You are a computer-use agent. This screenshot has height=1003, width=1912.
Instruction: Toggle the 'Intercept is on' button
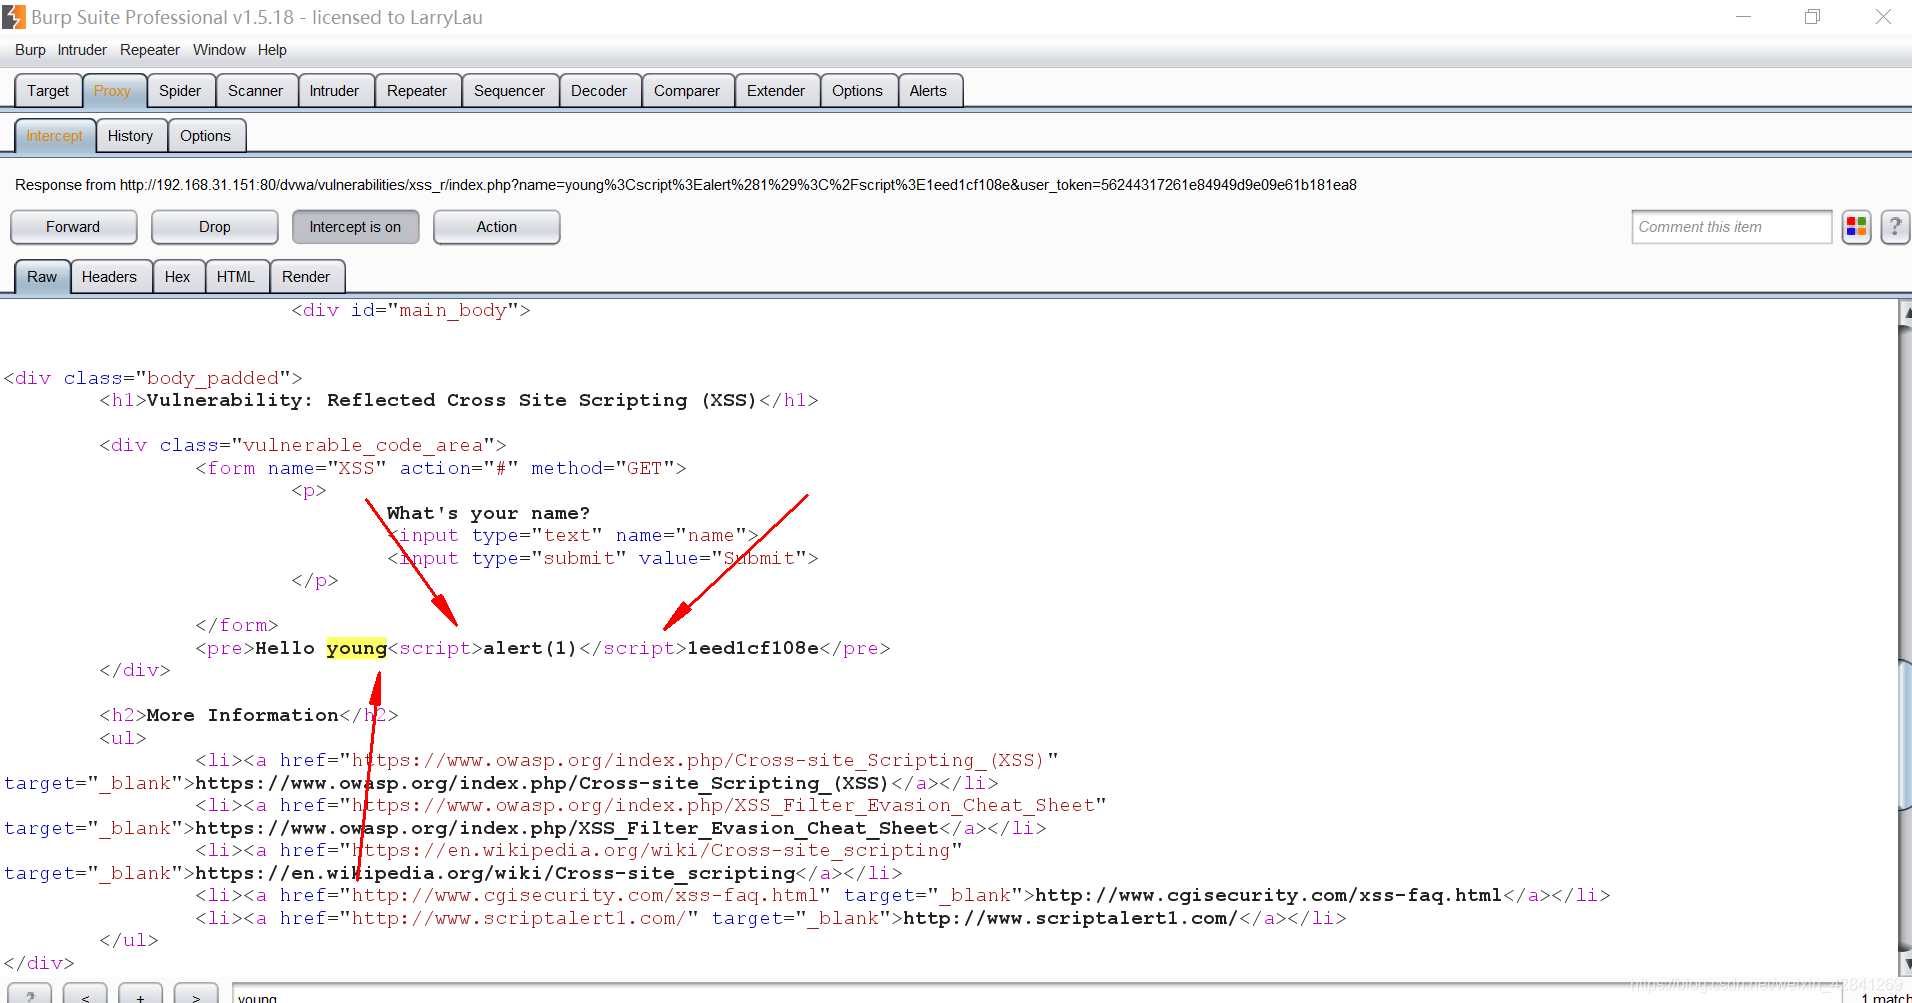tap(355, 227)
